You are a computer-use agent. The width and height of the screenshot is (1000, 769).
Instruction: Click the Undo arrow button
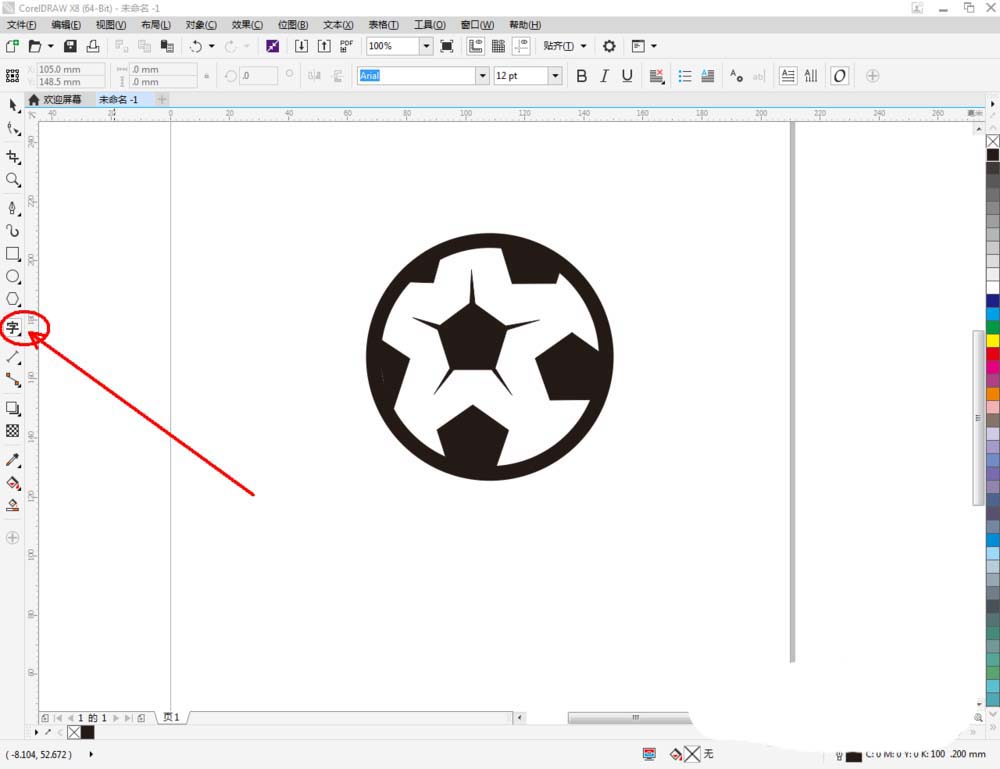(x=196, y=46)
